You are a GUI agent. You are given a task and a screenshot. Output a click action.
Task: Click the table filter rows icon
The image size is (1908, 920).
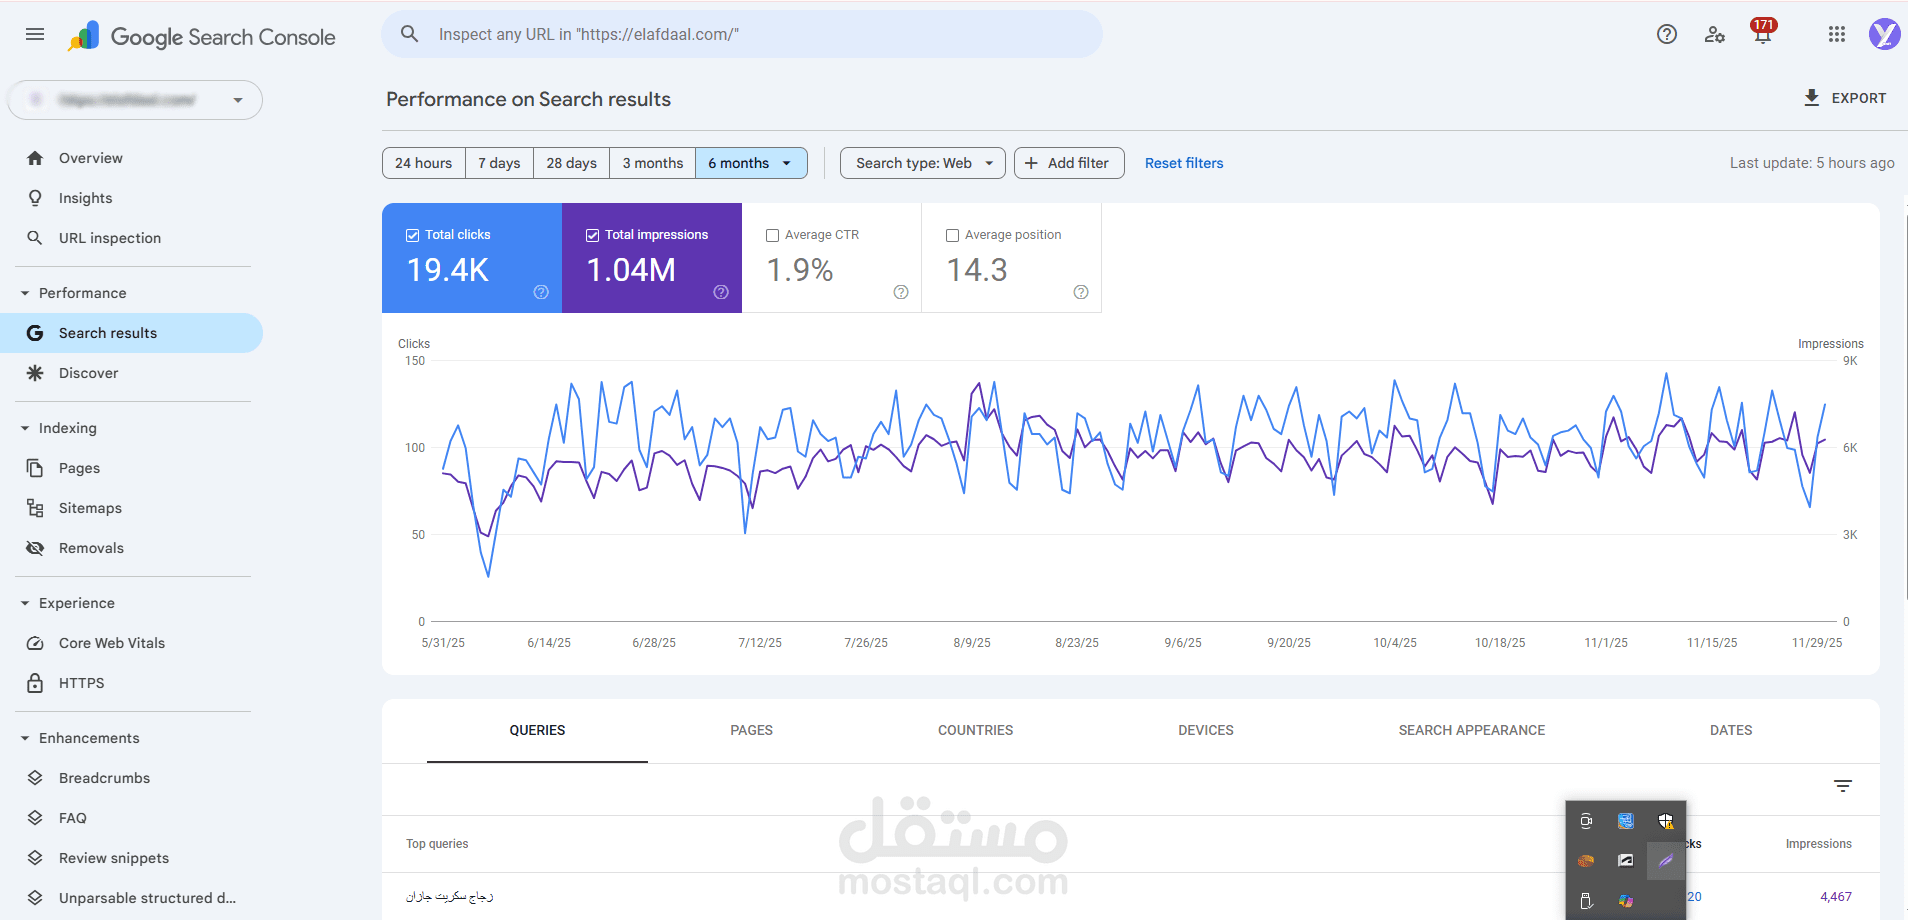[x=1843, y=786]
